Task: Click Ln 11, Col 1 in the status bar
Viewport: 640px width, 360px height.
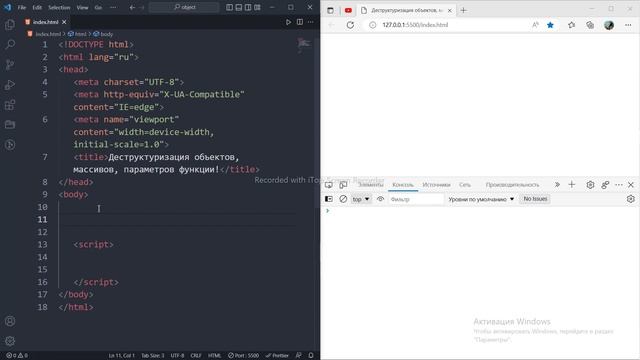Action: (x=122, y=356)
